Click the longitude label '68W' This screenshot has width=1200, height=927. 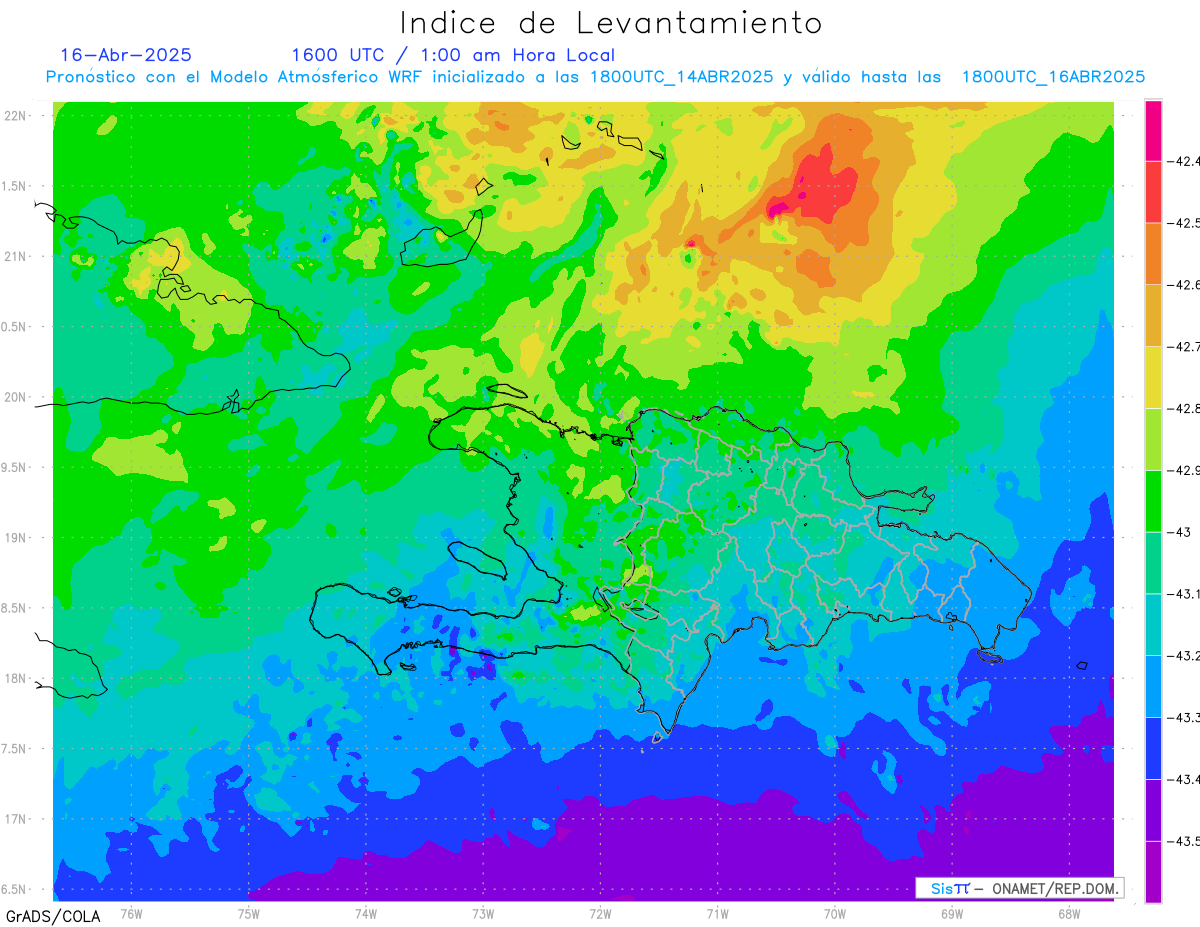(1069, 914)
